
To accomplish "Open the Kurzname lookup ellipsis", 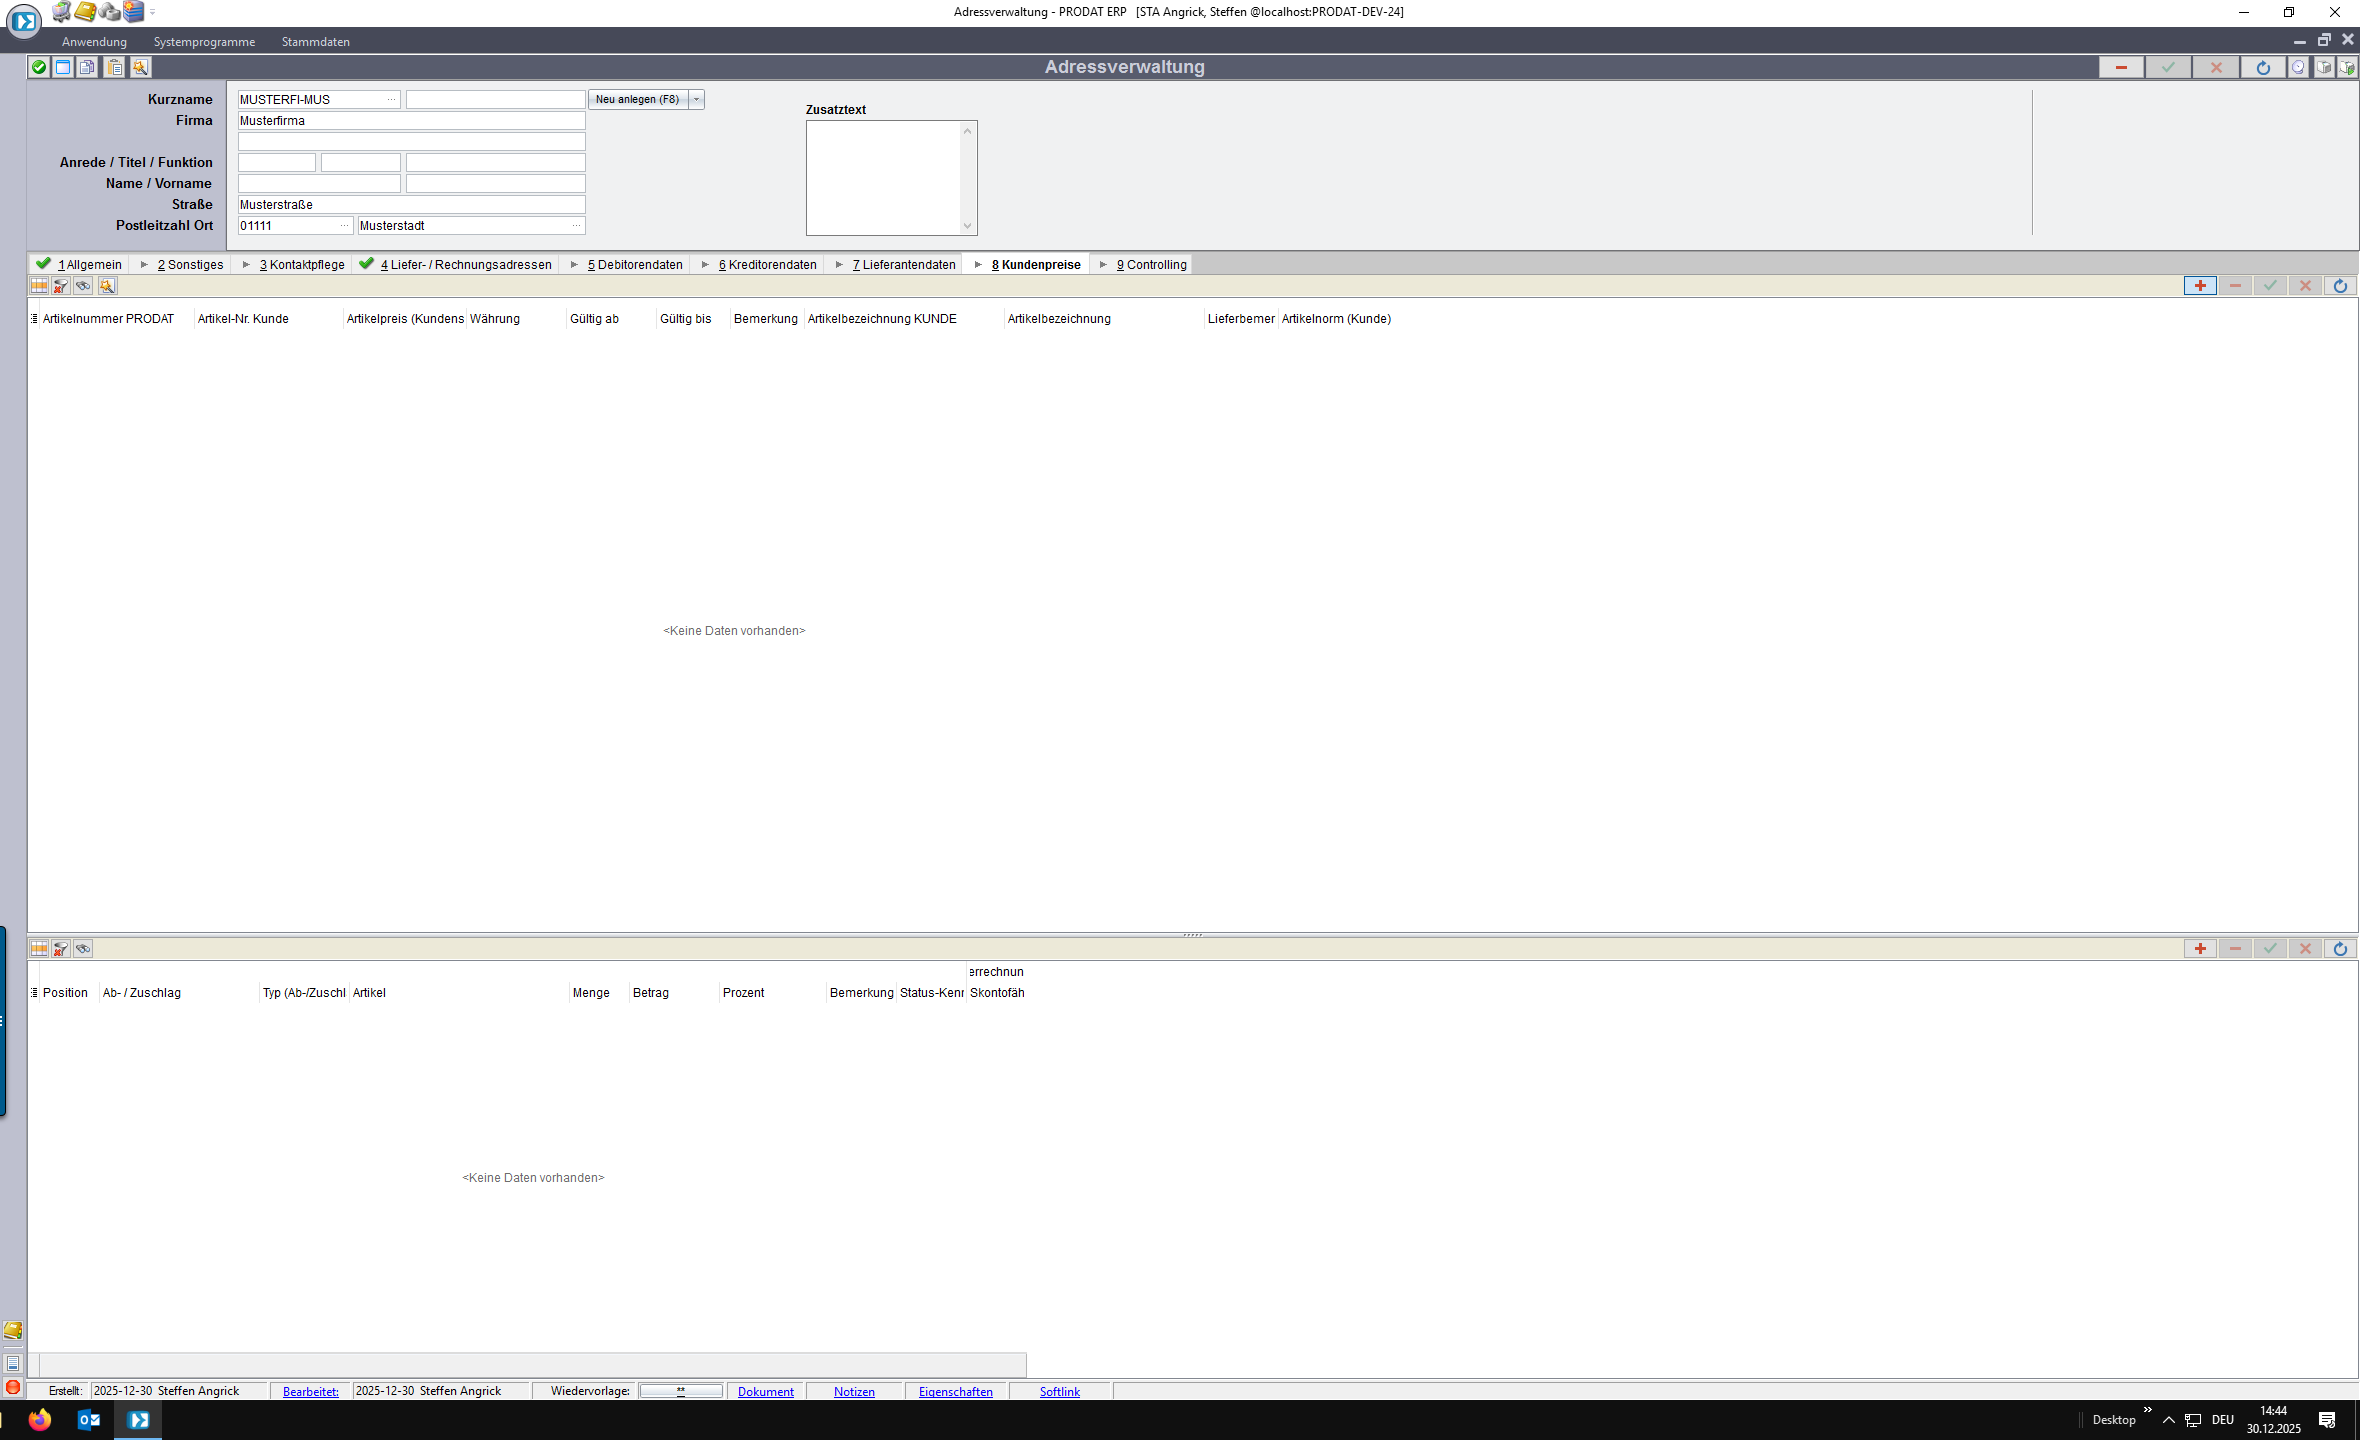I will [391, 99].
